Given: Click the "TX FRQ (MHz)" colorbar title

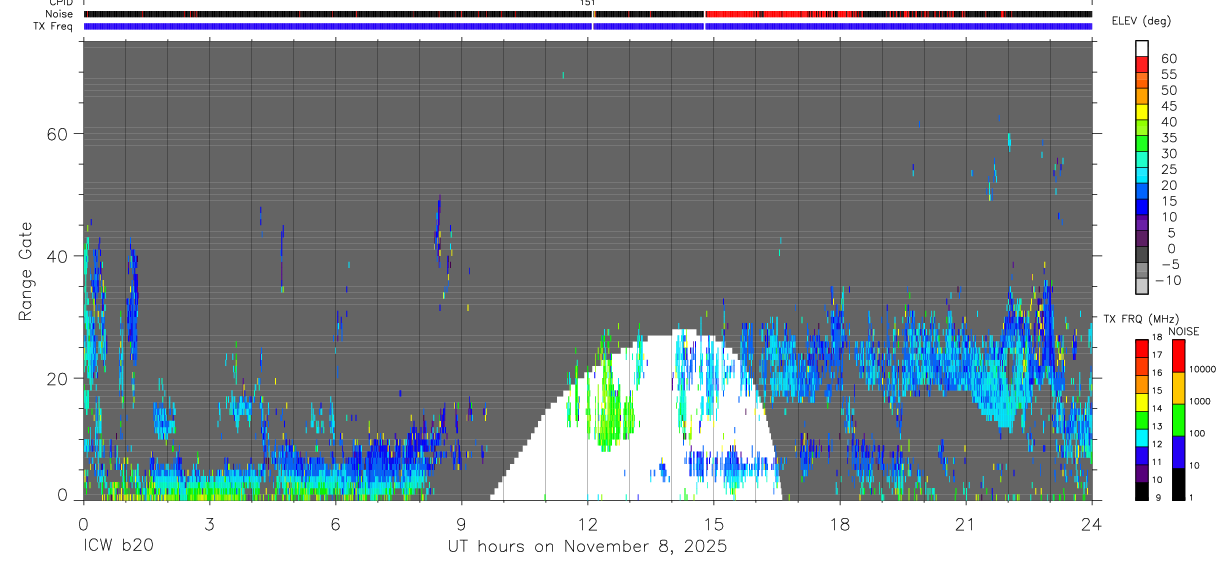Looking at the screenshot, I should click(x=1140, y=319).
